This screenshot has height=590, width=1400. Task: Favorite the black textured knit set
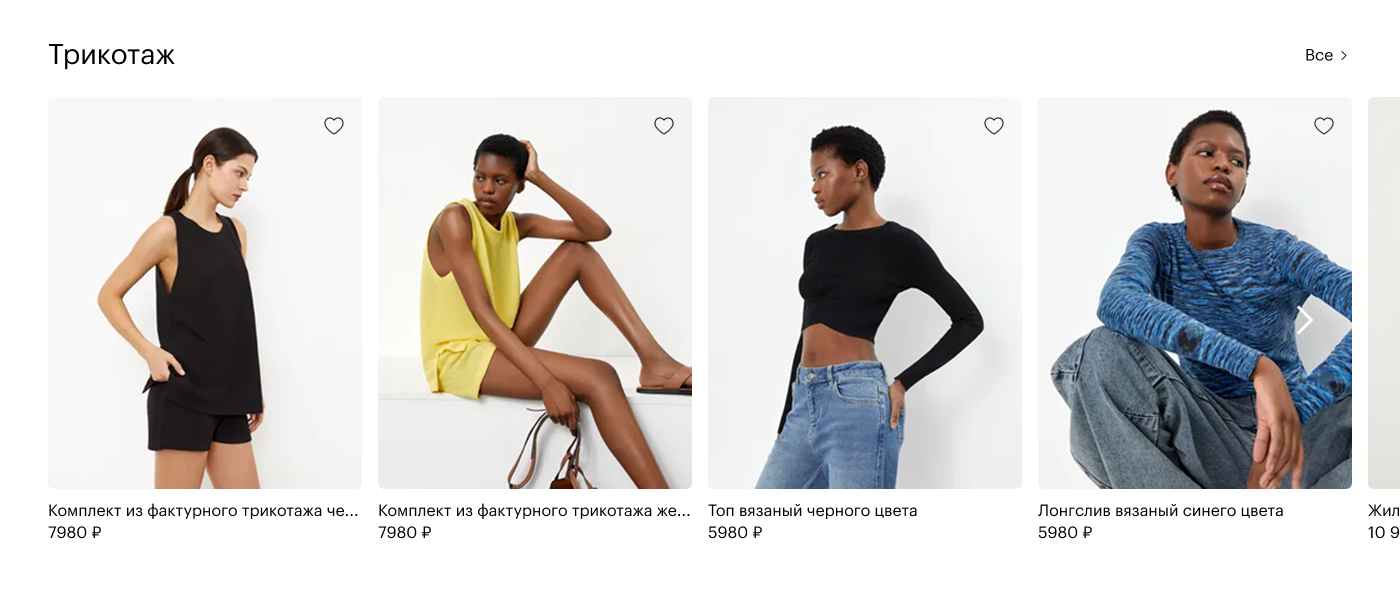click(334, 126)
